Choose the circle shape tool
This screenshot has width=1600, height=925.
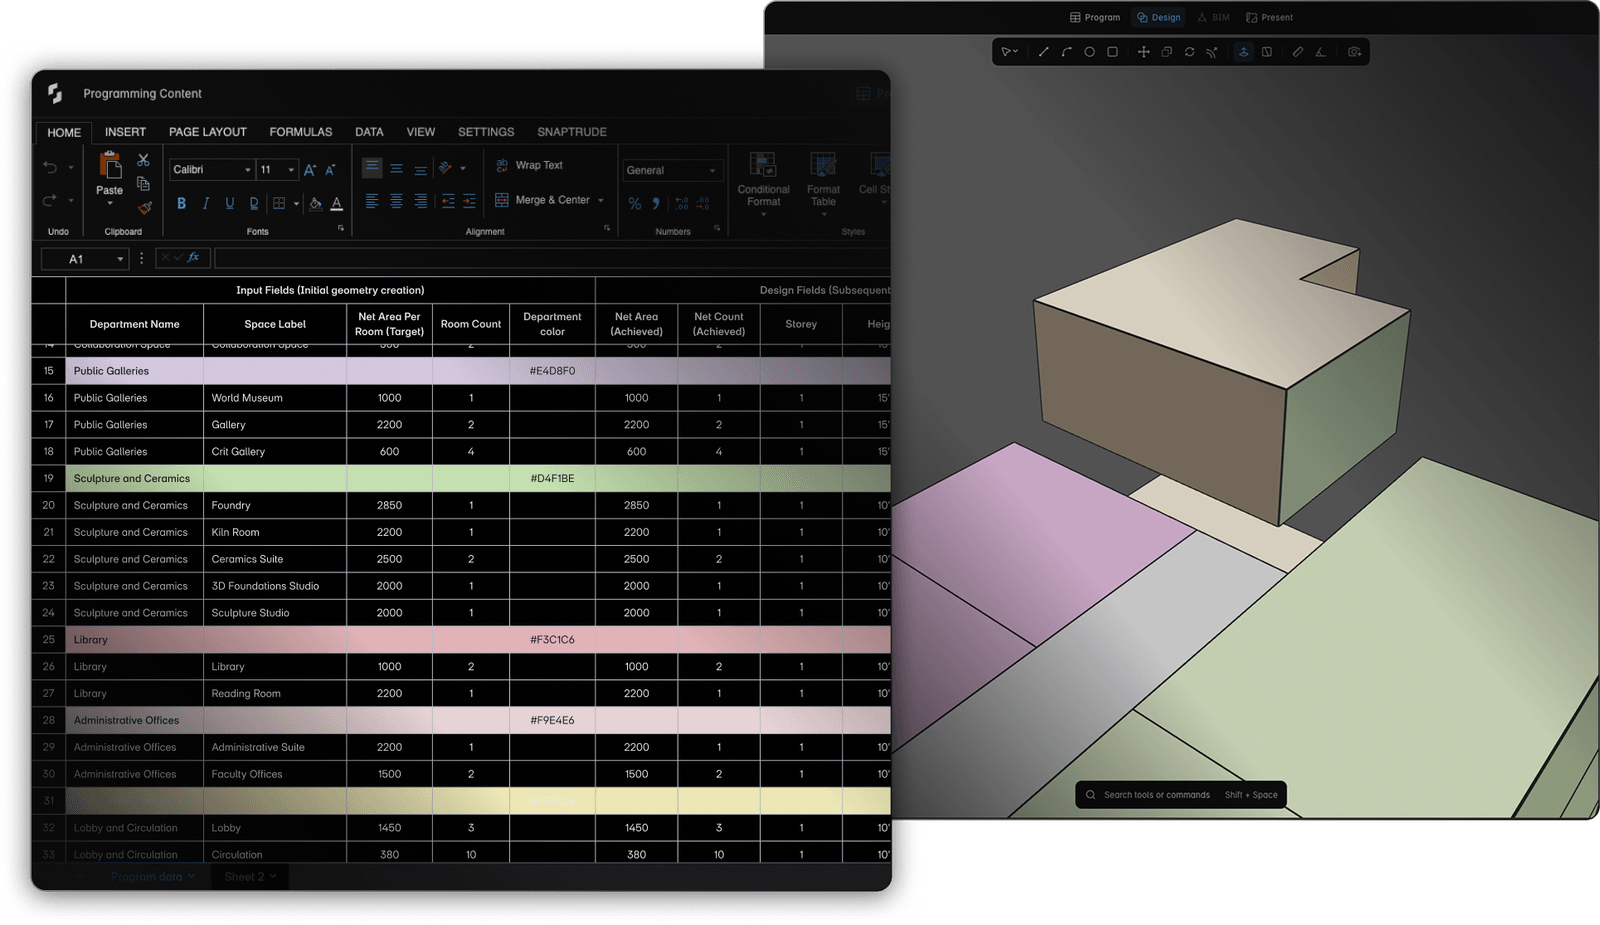click(1089, 52)
